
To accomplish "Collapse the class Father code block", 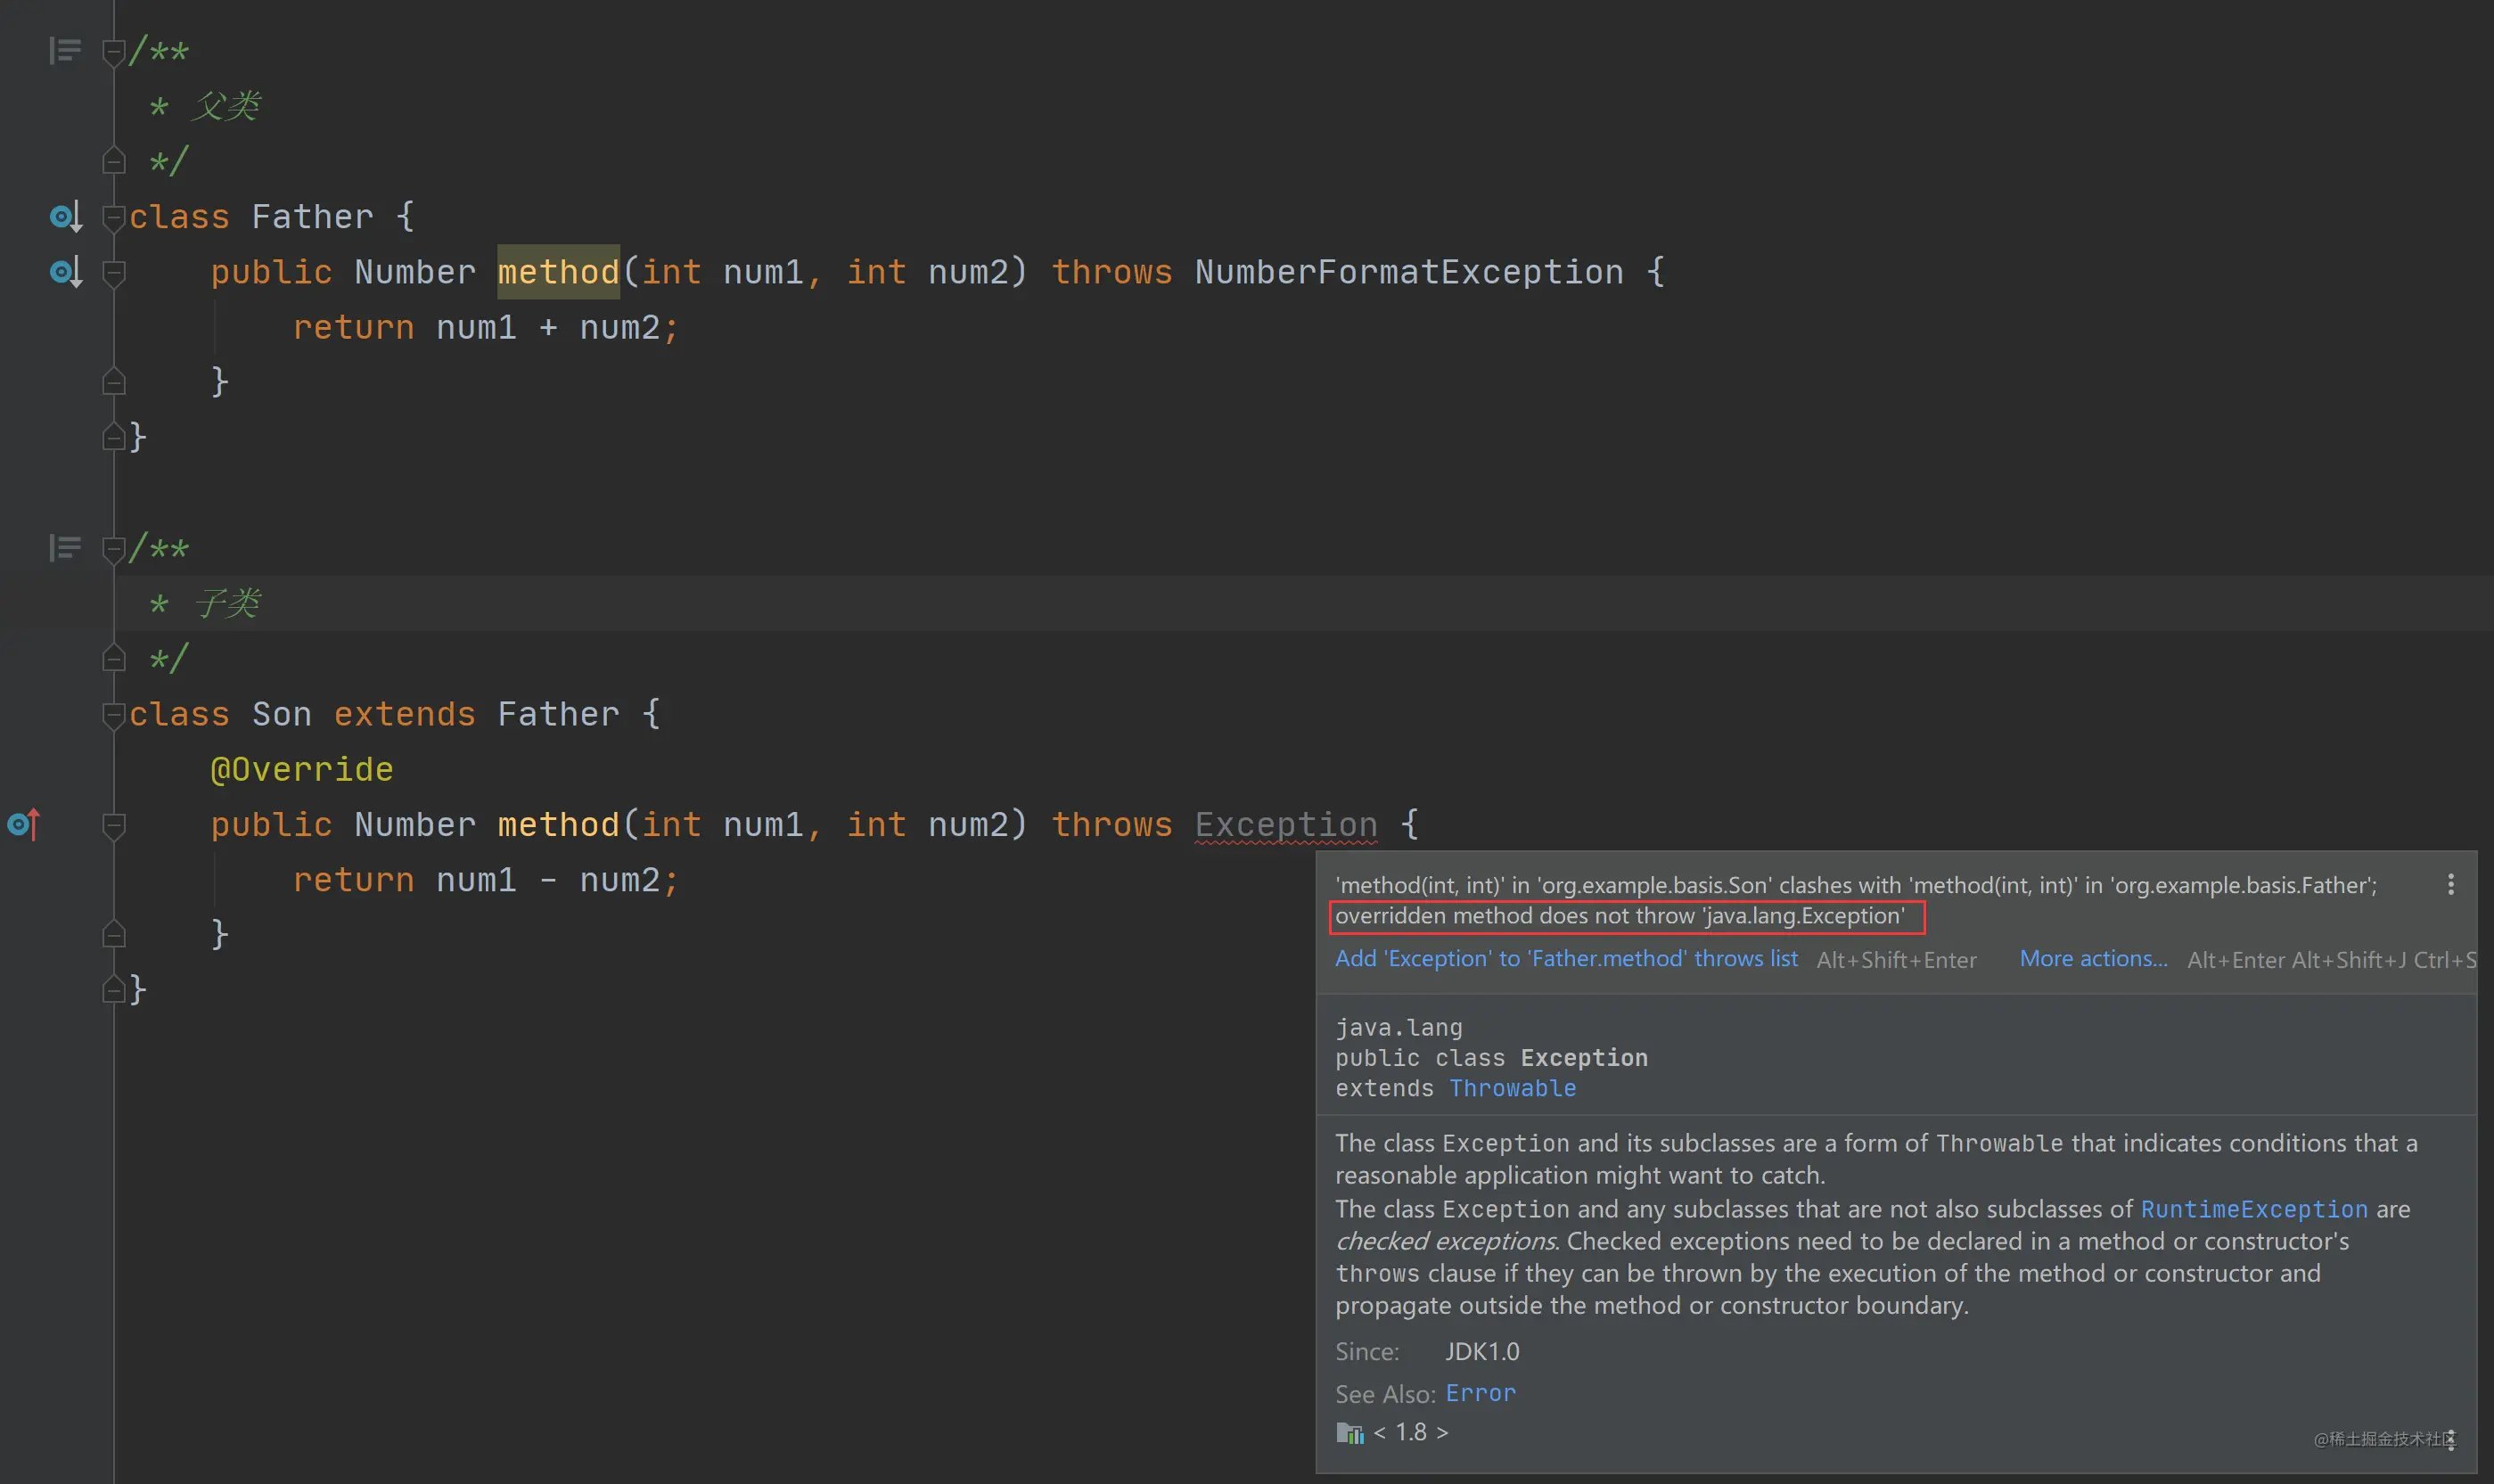I will [114, 216].
